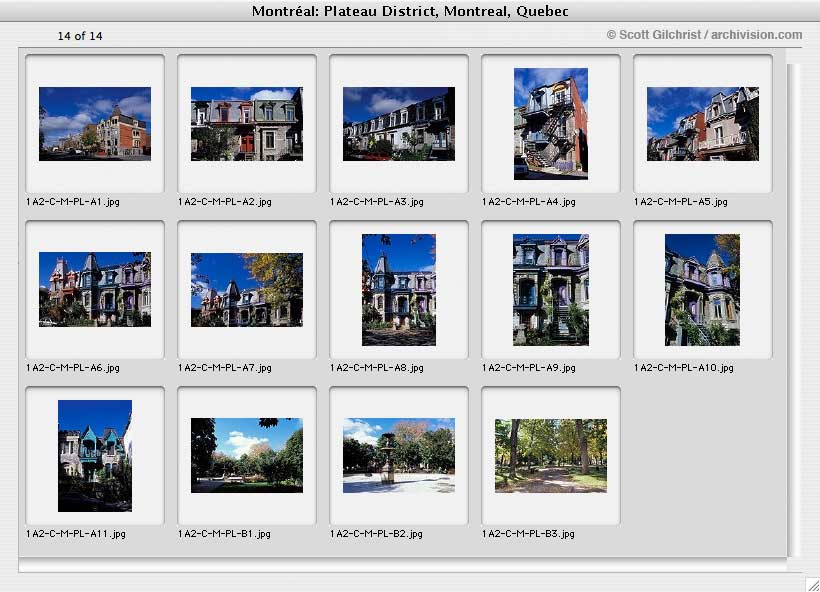Viewport: 820px width, 592px height.
Task: Click the Scott Gilchrist archivision.com credit
Action: click(x=704, y=35)
